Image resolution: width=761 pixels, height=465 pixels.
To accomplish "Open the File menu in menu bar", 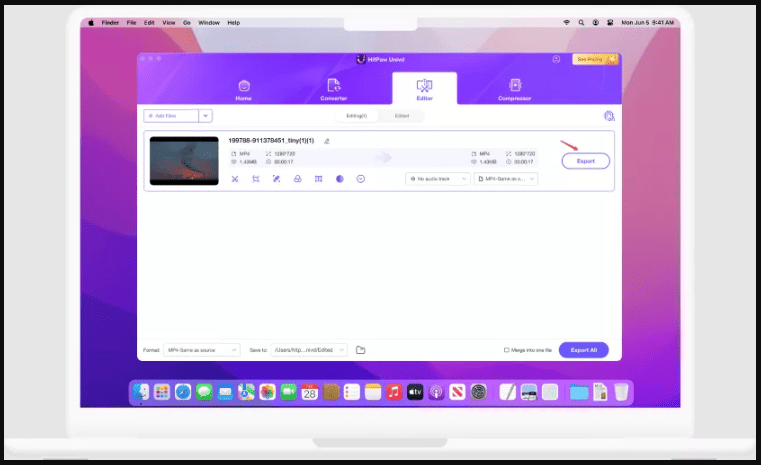I will 132,23.
